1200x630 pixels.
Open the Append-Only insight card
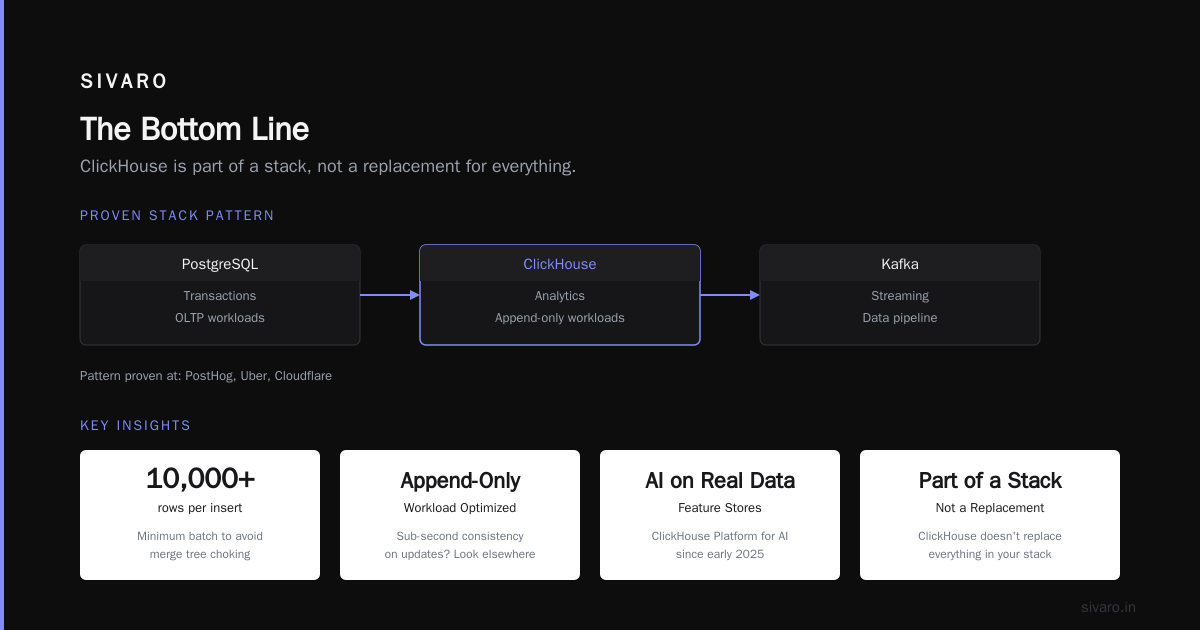pos(460,515)
